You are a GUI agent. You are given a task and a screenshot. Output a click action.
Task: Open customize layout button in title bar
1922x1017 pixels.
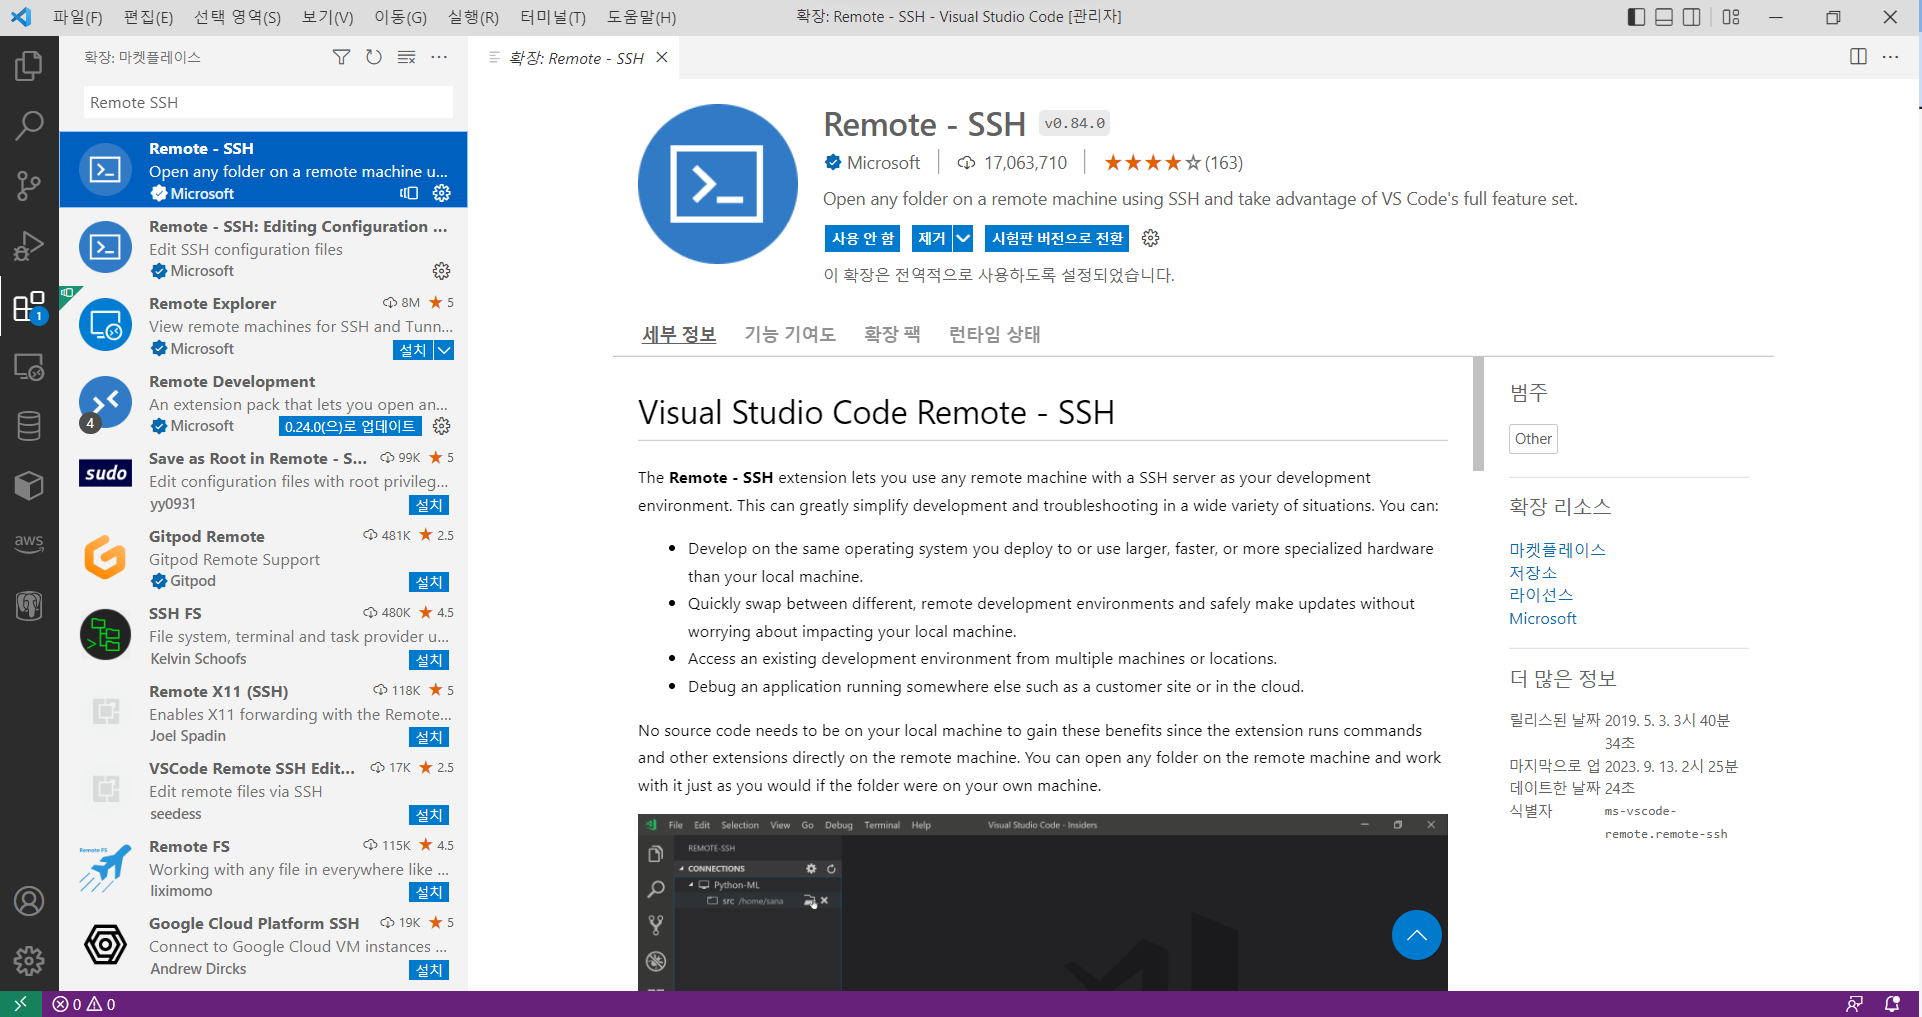(x=1731, y=17)
